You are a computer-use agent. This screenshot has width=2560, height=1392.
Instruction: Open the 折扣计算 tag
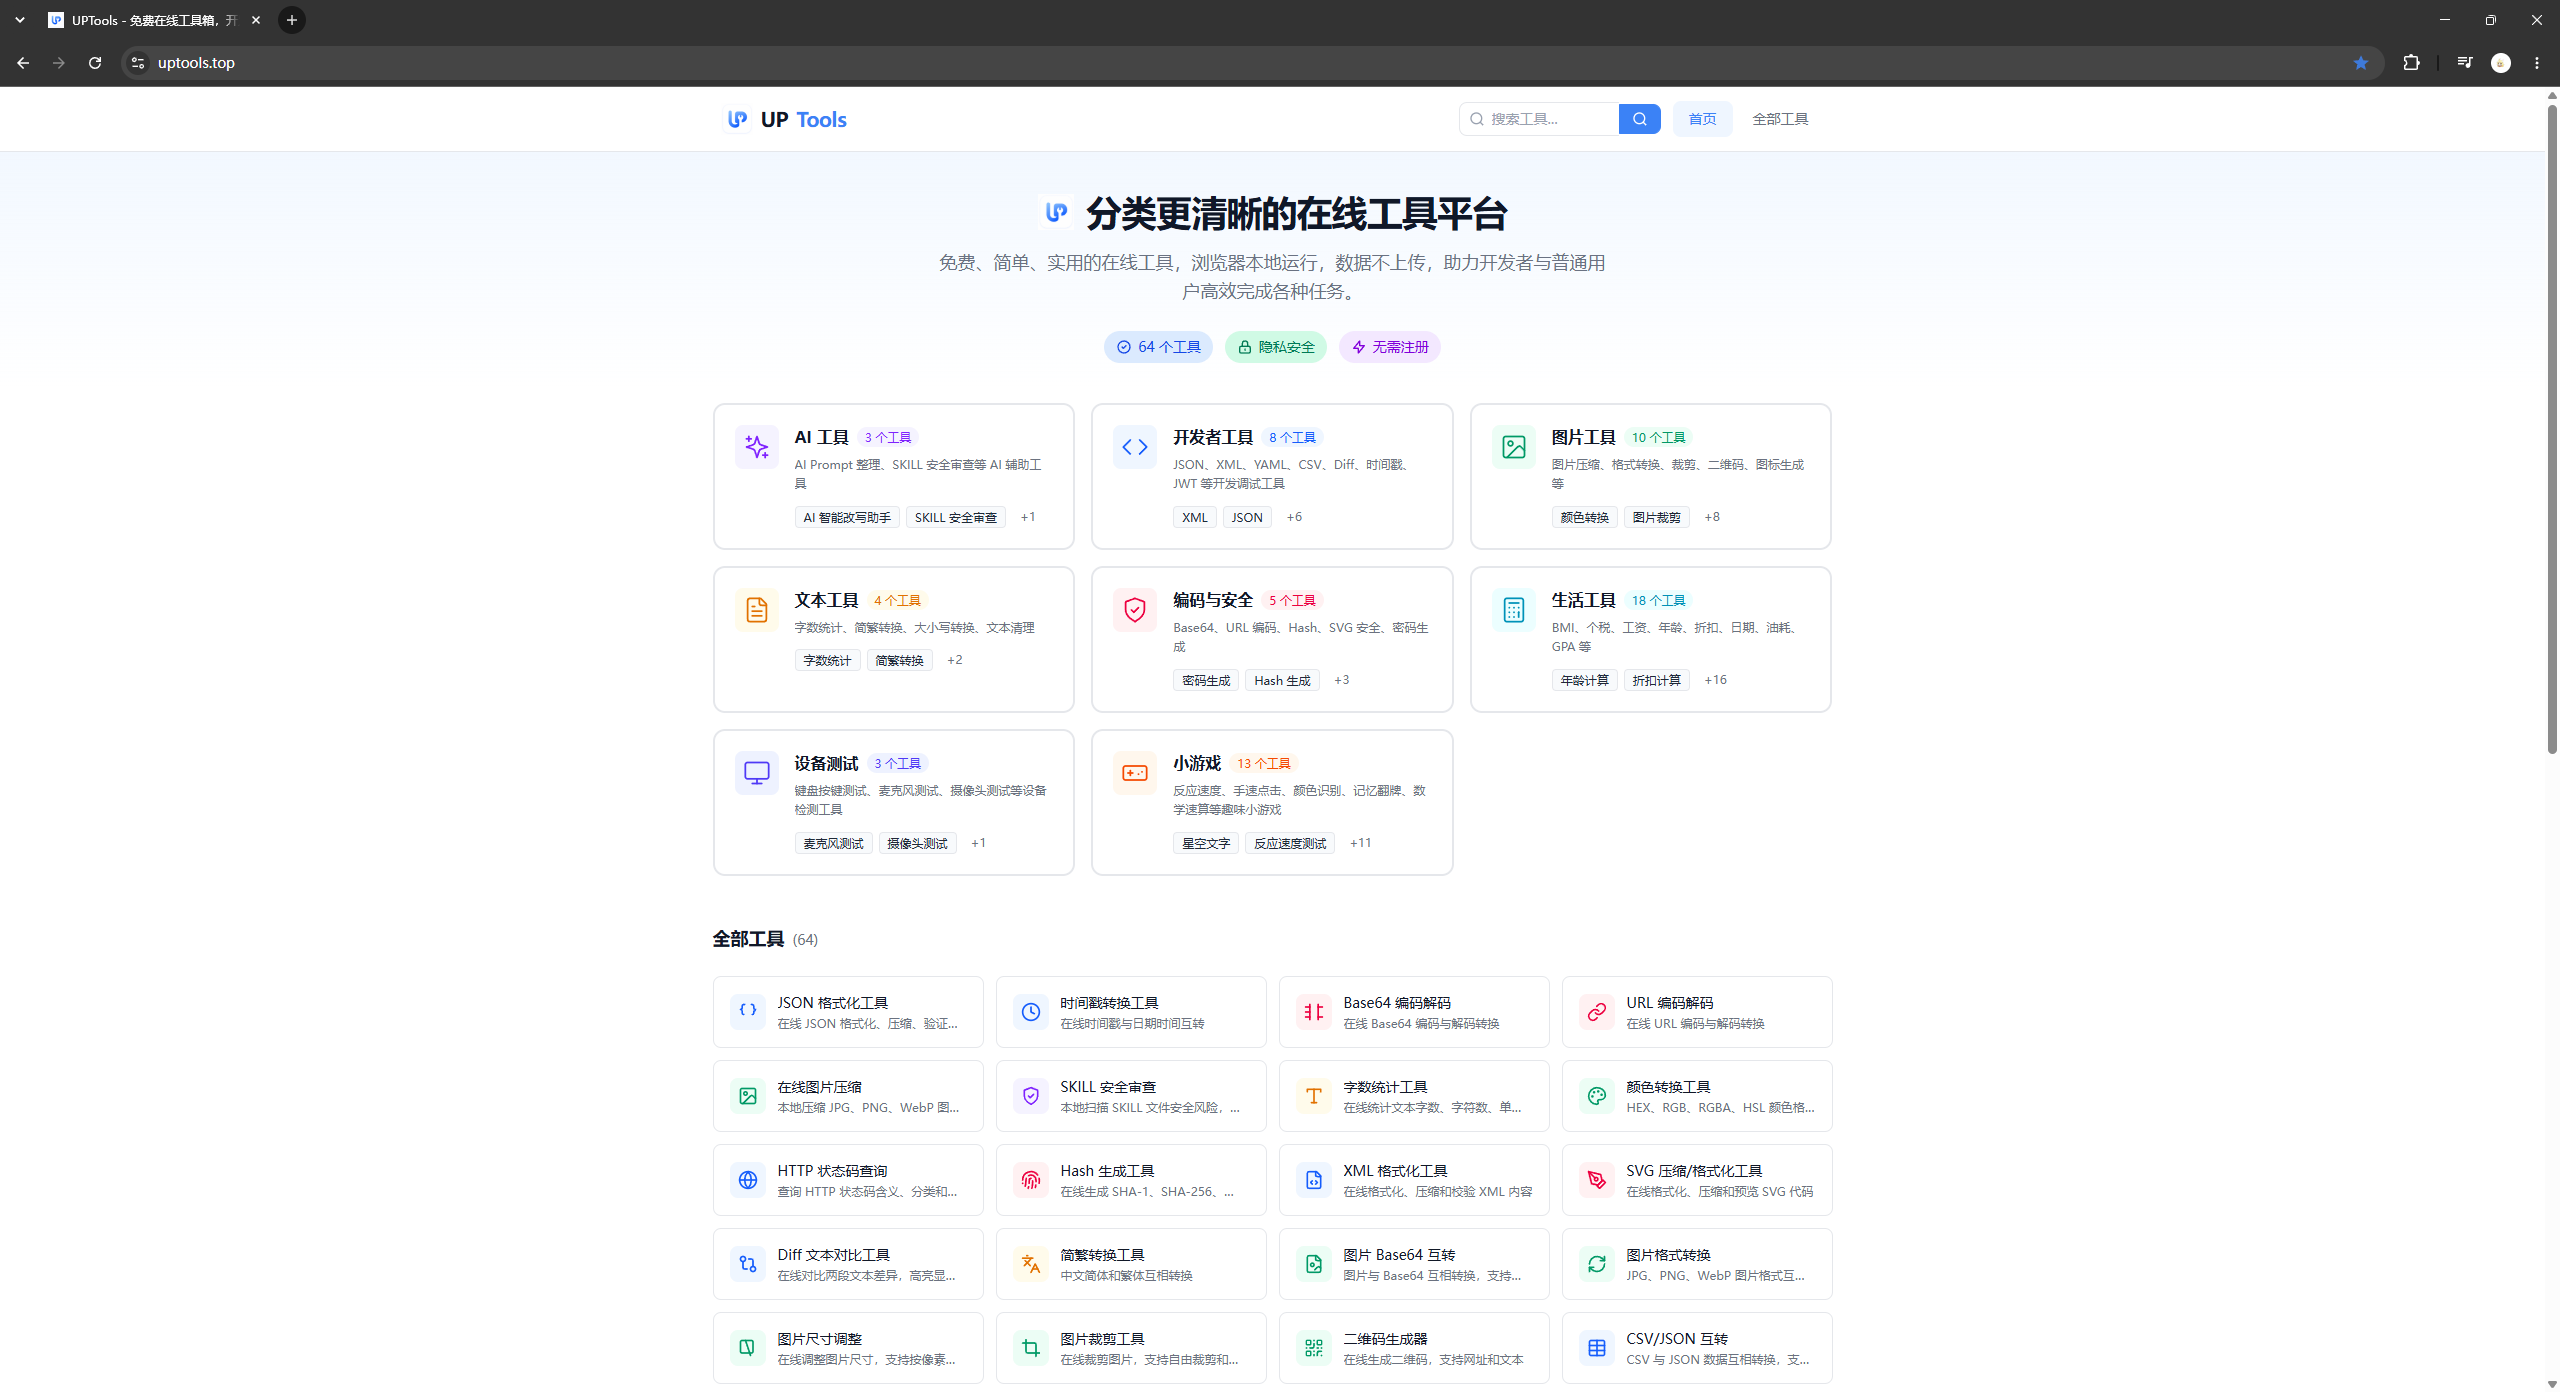click(x=1656, y=680)
